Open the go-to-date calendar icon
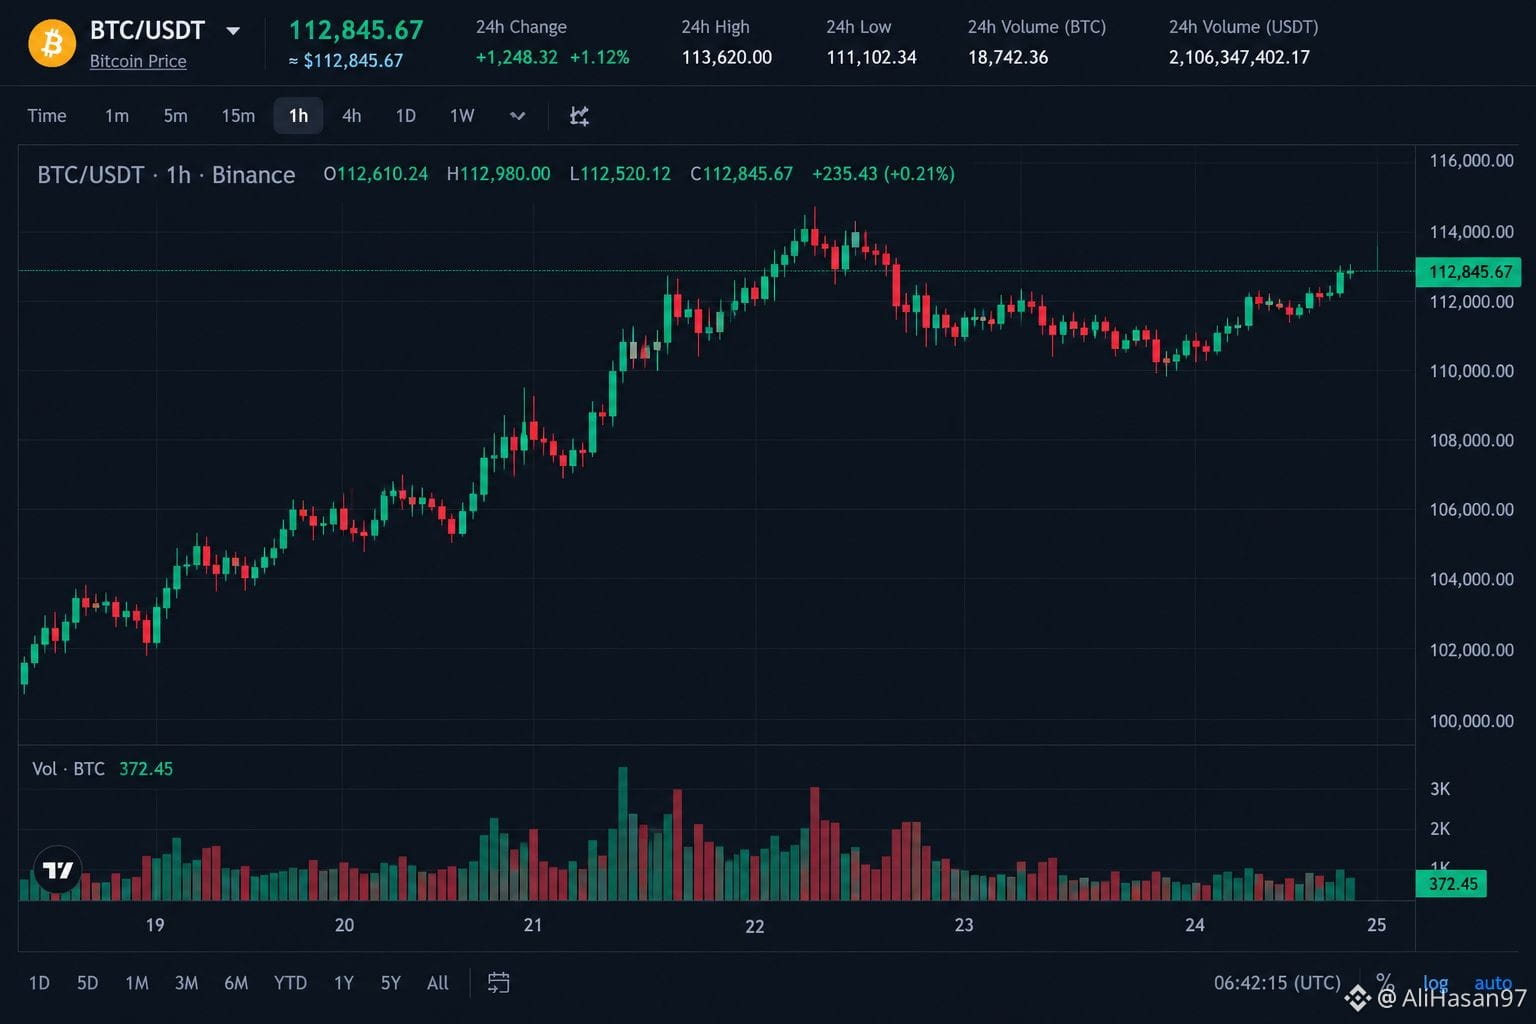Viewport: 1536px width, 1024px height. (x=499, y=983)
